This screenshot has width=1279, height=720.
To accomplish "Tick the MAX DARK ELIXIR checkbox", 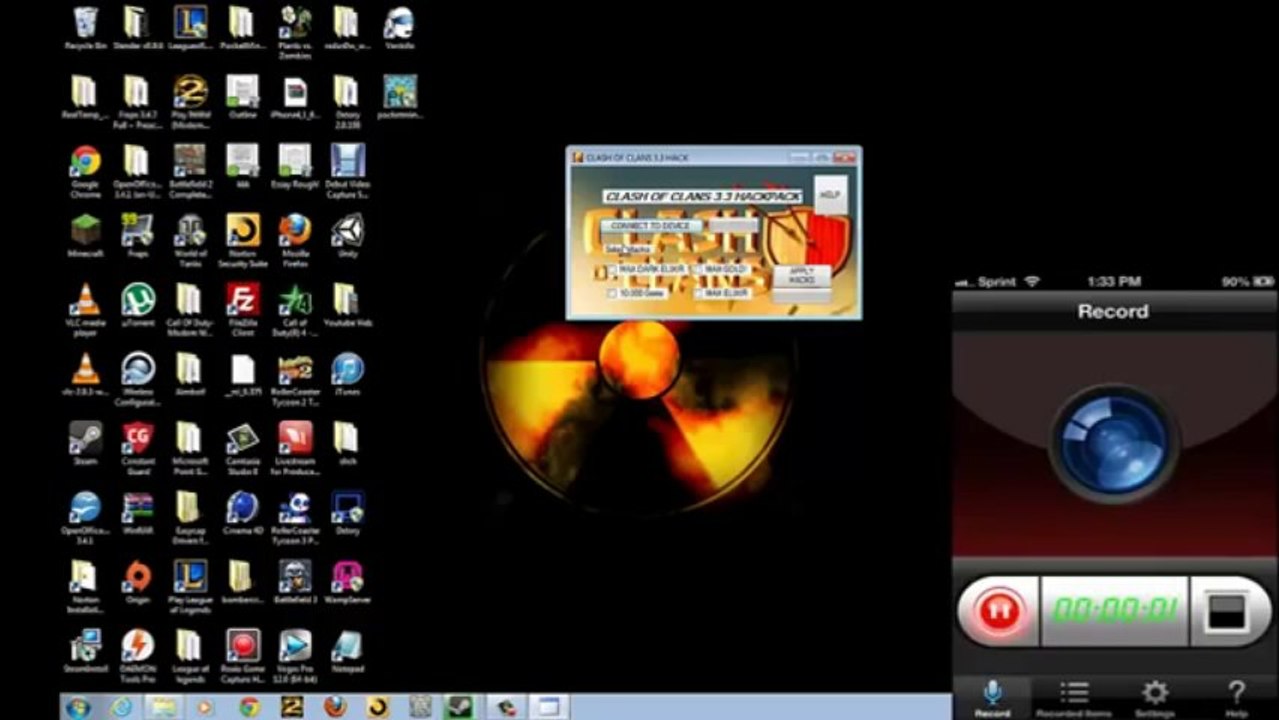I will click(612, 270).
